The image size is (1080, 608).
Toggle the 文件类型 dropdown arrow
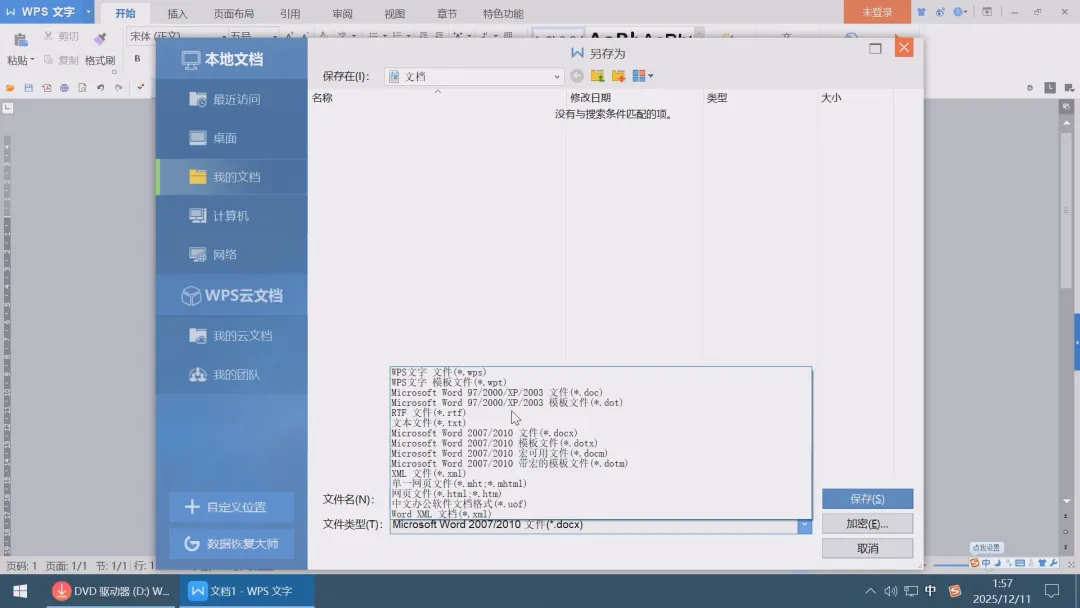click(x=804, y=525)
